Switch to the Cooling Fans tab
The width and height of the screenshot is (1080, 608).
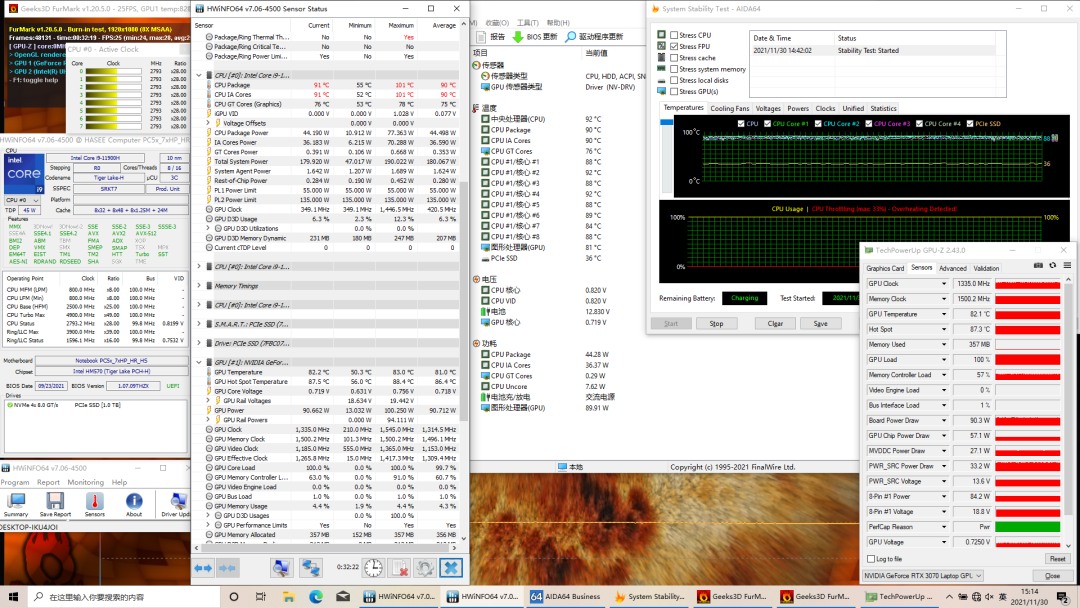click(x=729, y=108)
